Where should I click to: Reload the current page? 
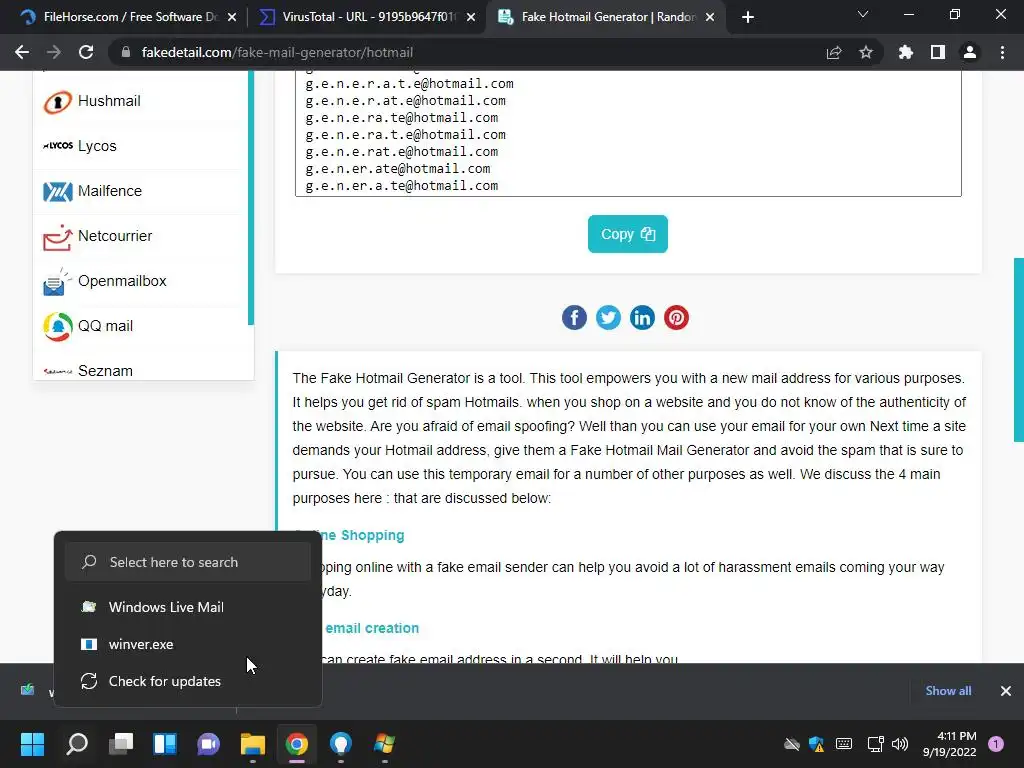click(x=86, y=52)
